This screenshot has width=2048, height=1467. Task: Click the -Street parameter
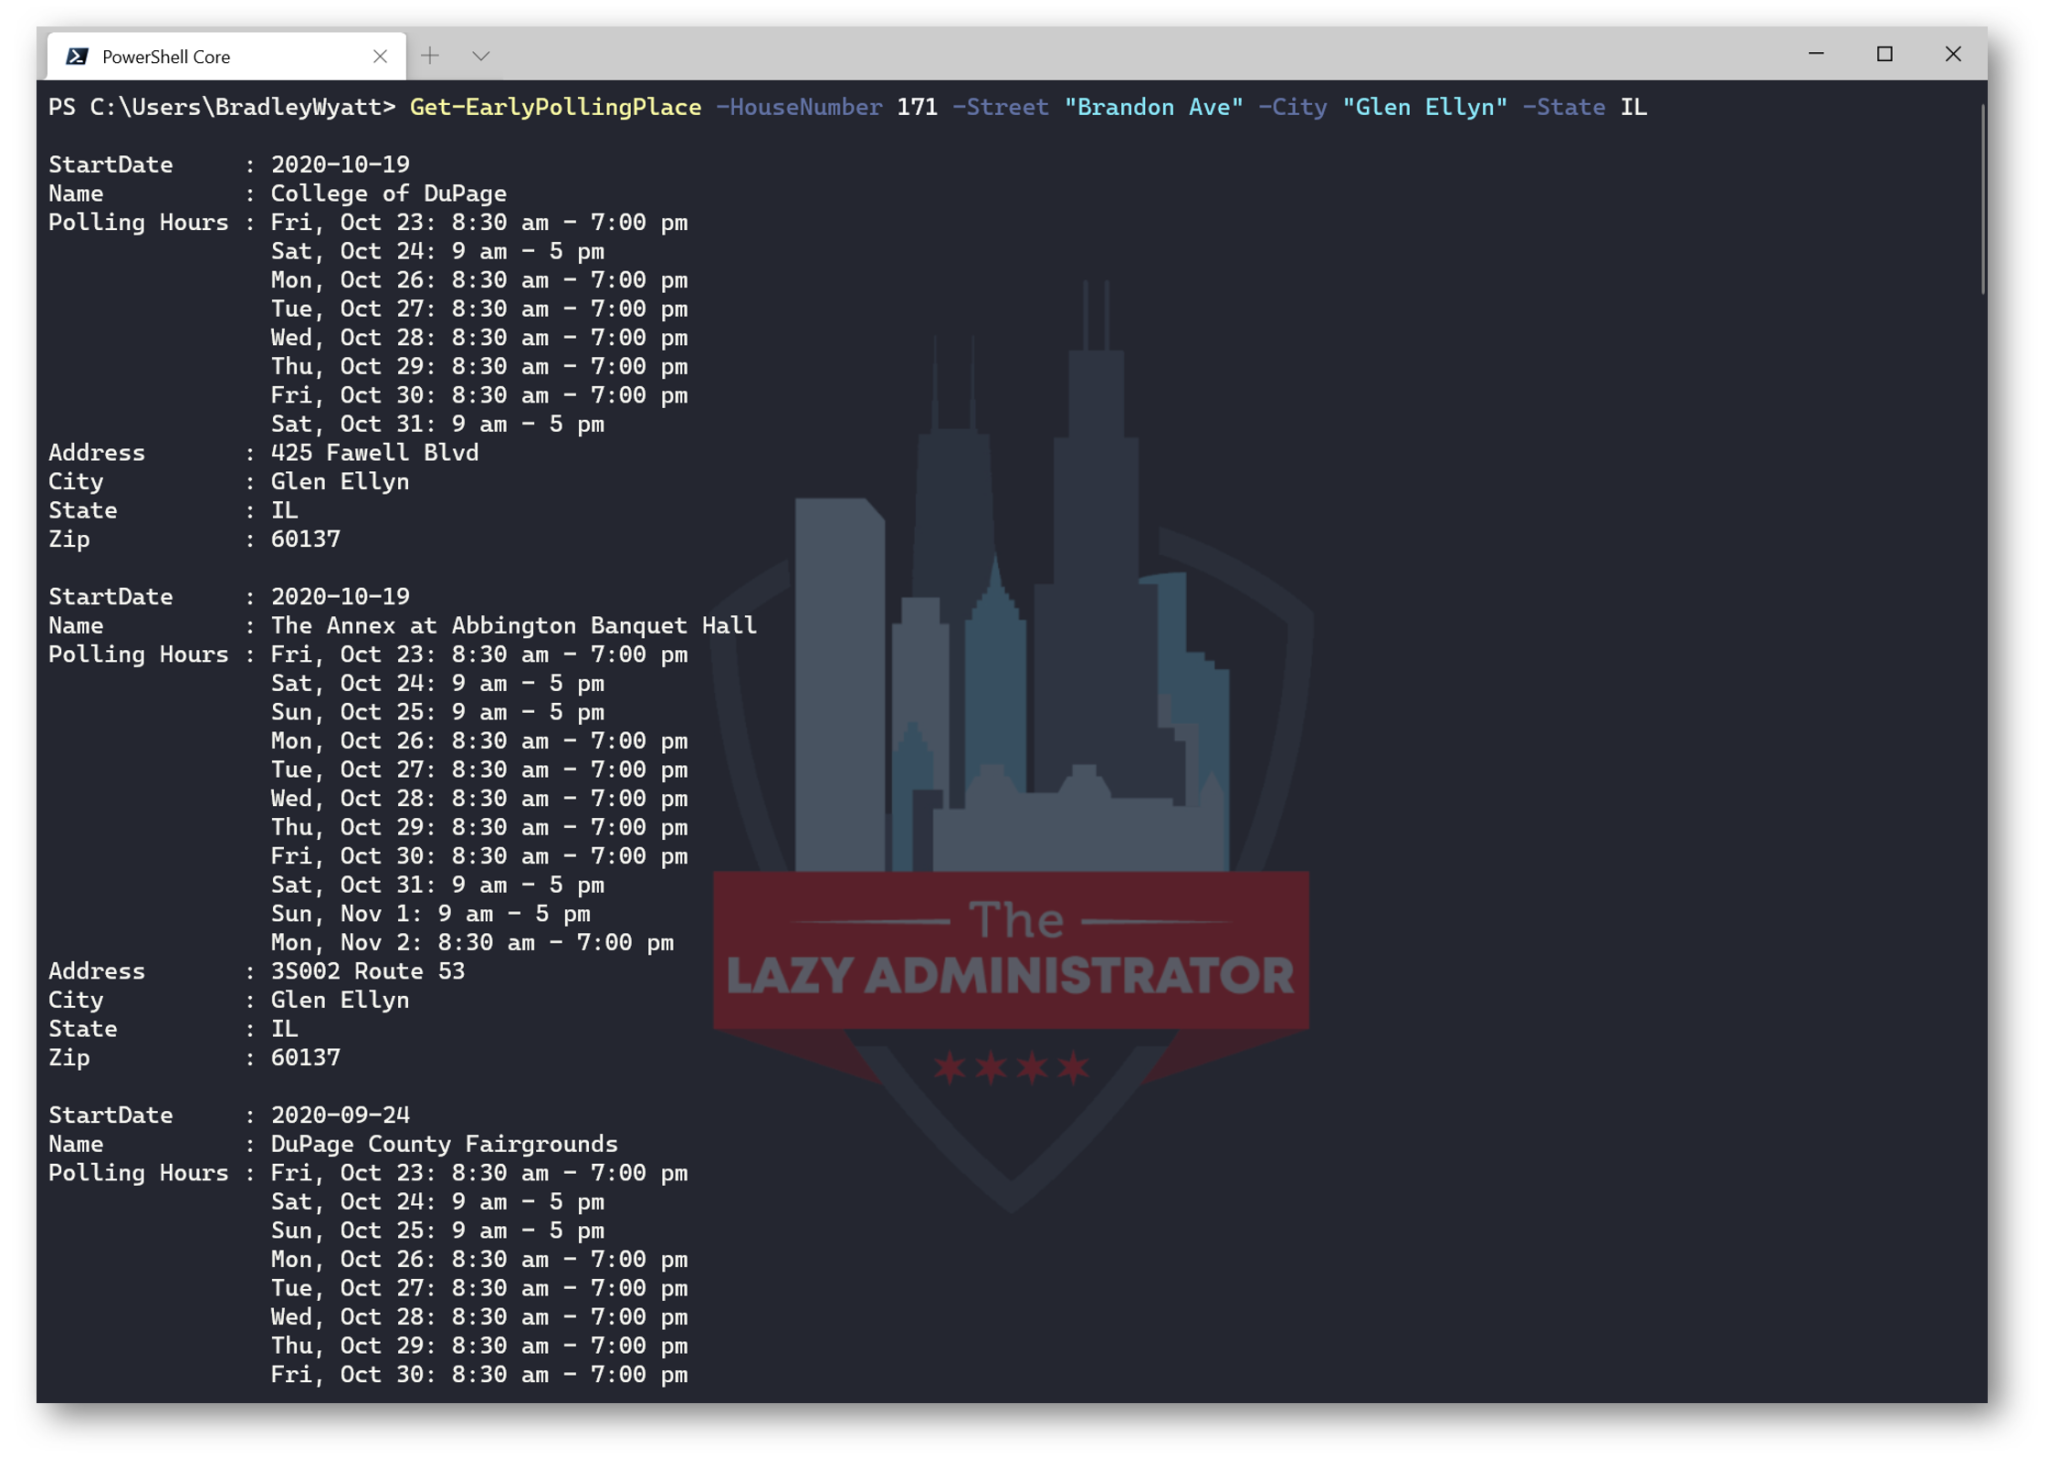[x=1000, y=107]
